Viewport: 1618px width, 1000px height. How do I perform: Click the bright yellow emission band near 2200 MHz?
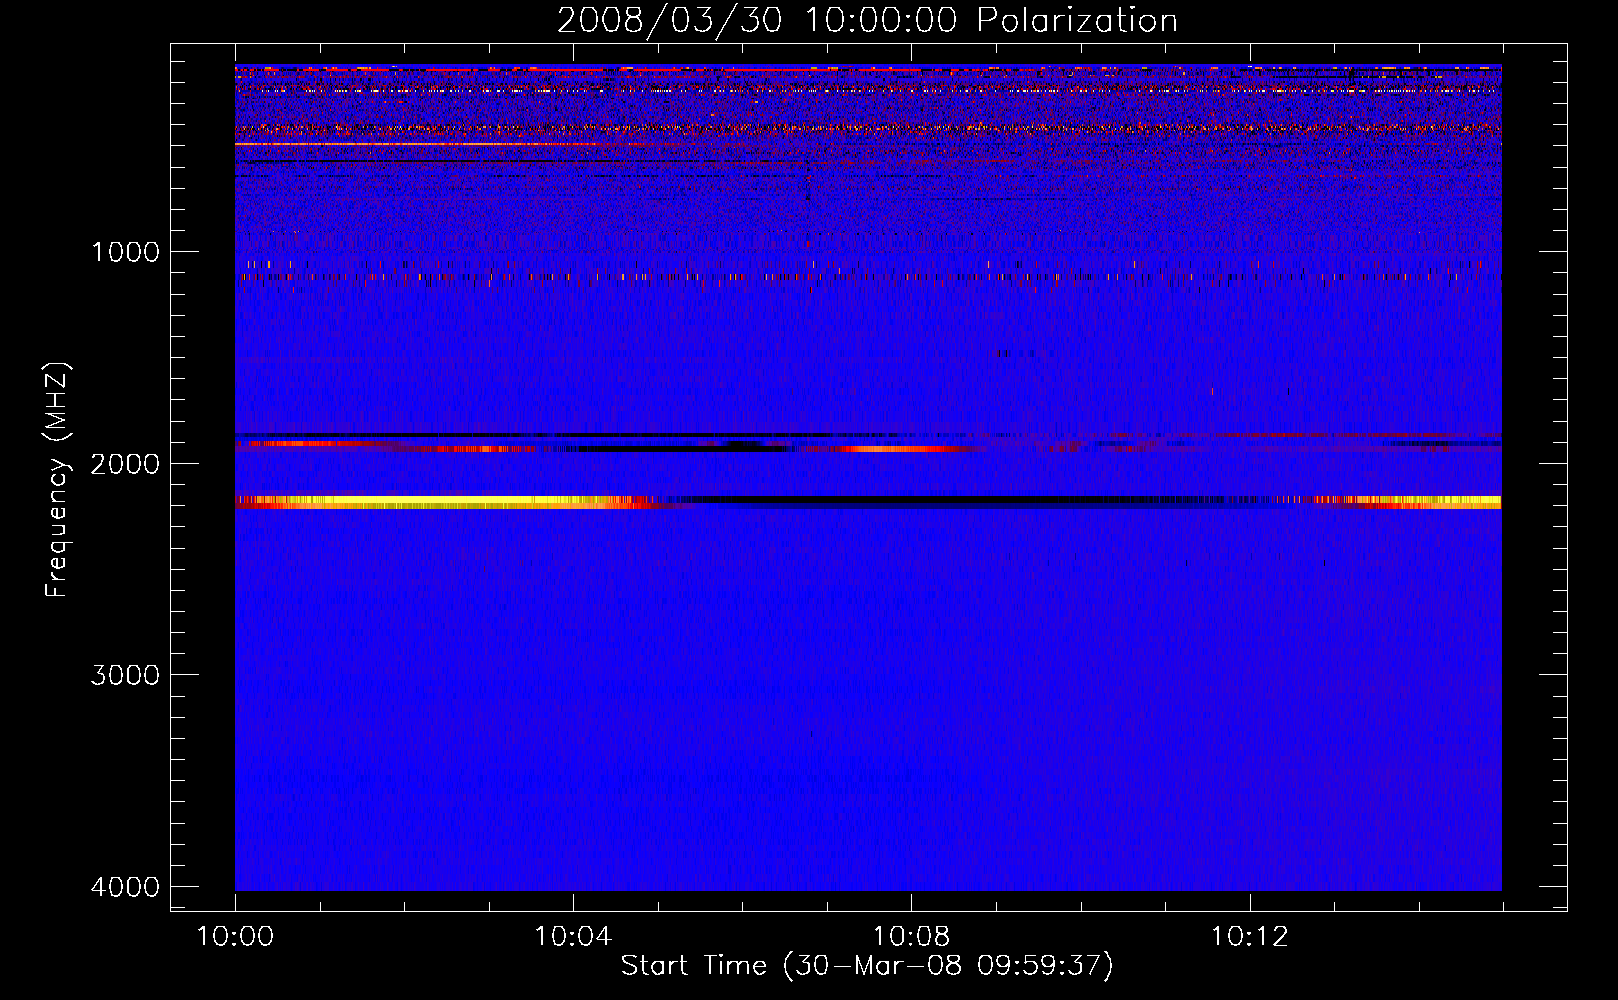pos(445,502)
